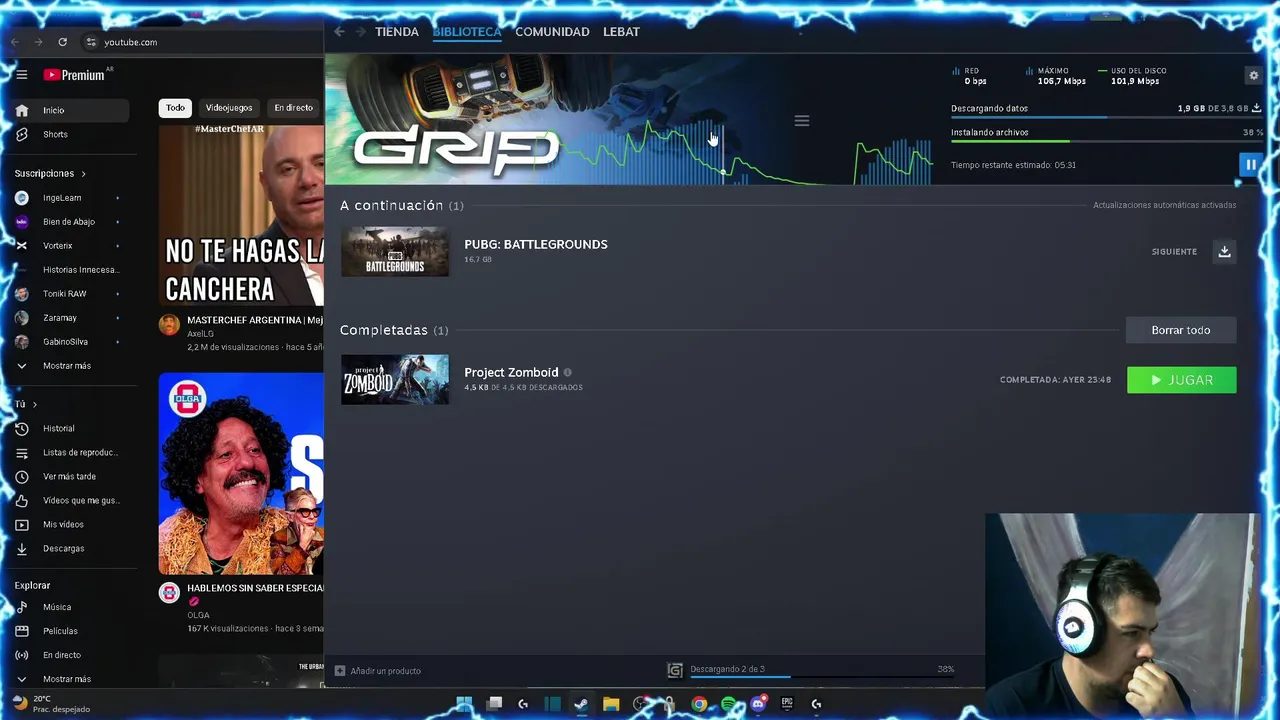Open the Vorterix subscription channel
The image size is (1280, 720).
(x=70, y=246)
